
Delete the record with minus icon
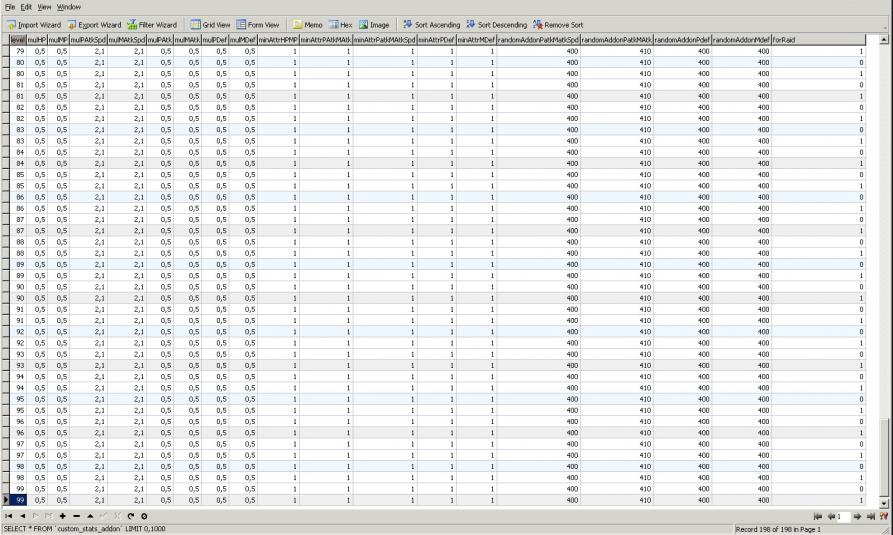(76, 516)
